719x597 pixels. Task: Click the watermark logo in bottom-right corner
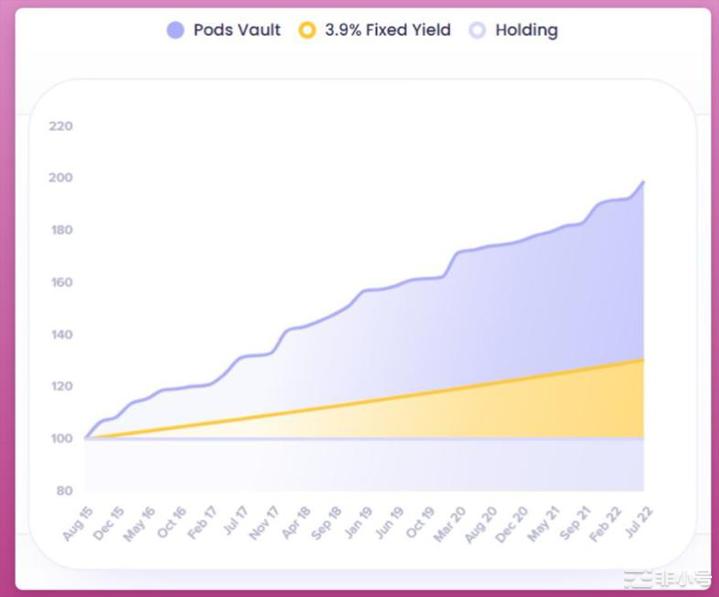(x=667, y=579)
